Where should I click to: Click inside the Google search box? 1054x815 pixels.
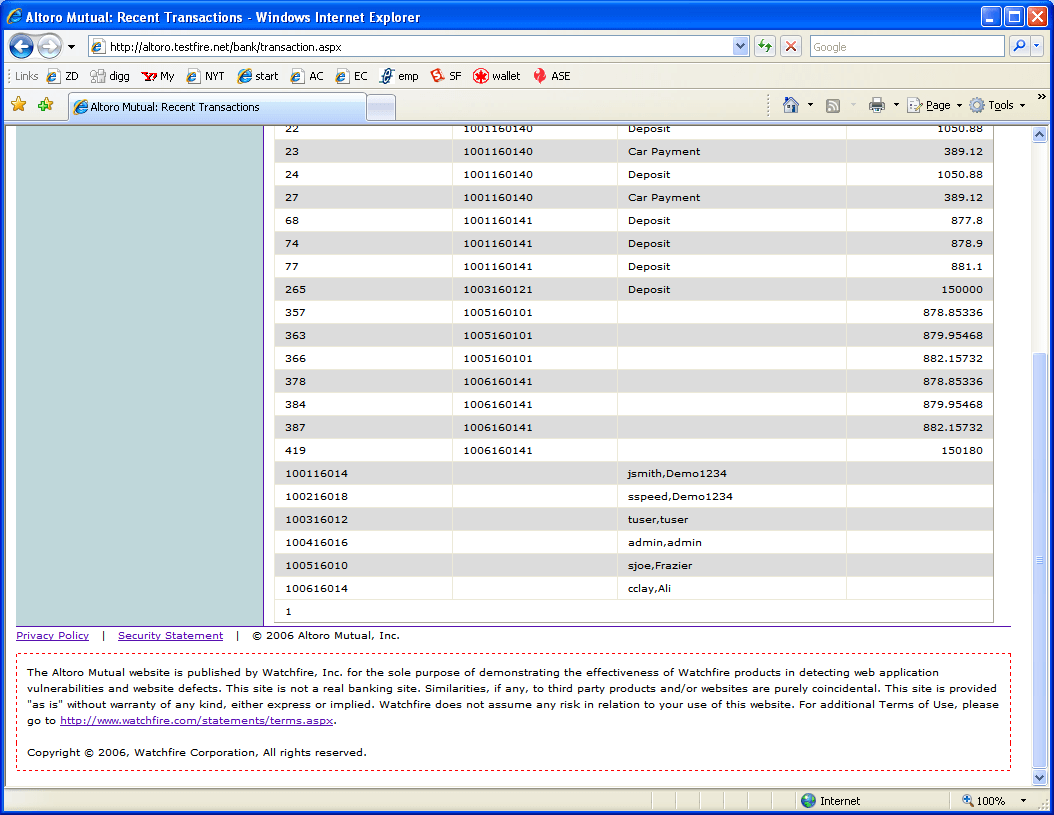point(905,47)
